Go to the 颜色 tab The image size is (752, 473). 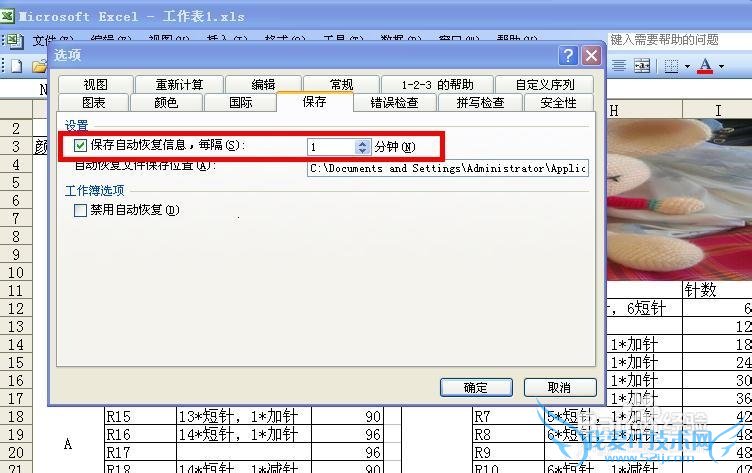(166, 103)
